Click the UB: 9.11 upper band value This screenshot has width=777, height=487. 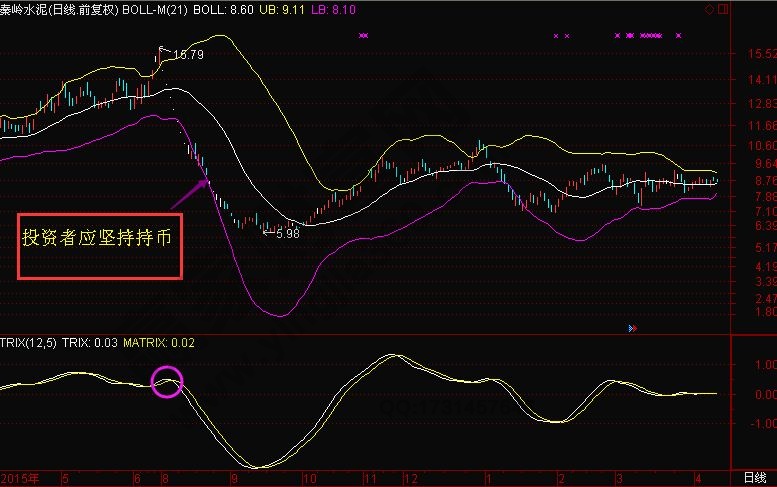[x=282, y=10]
